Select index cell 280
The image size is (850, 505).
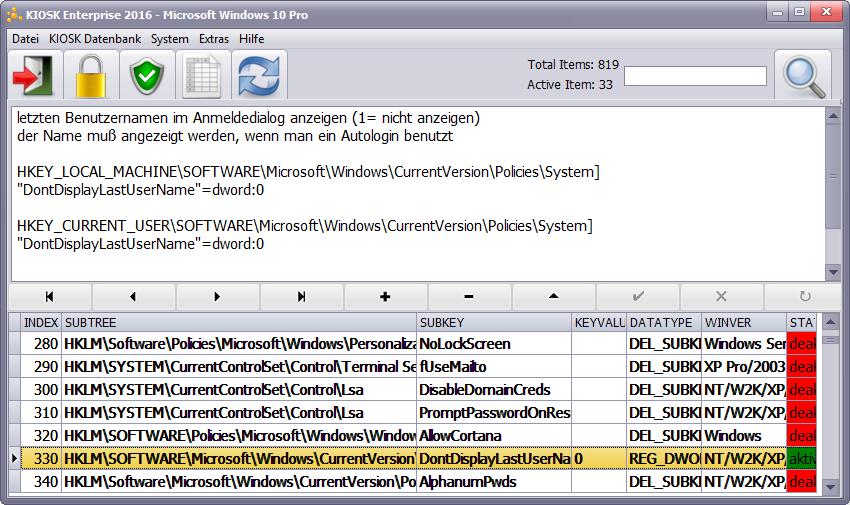point(41,344)
